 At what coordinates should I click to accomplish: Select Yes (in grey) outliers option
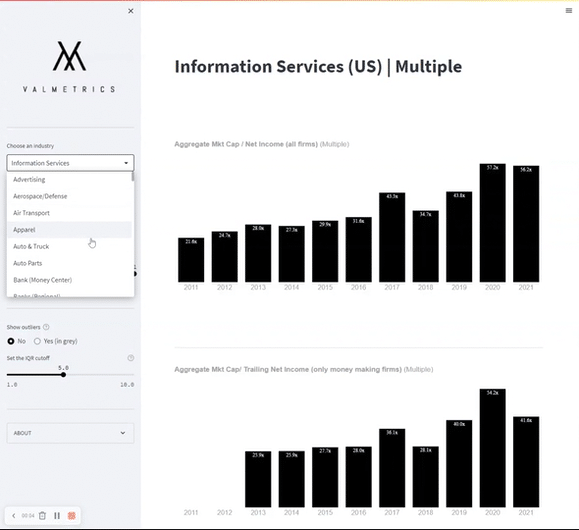point(37,341)
